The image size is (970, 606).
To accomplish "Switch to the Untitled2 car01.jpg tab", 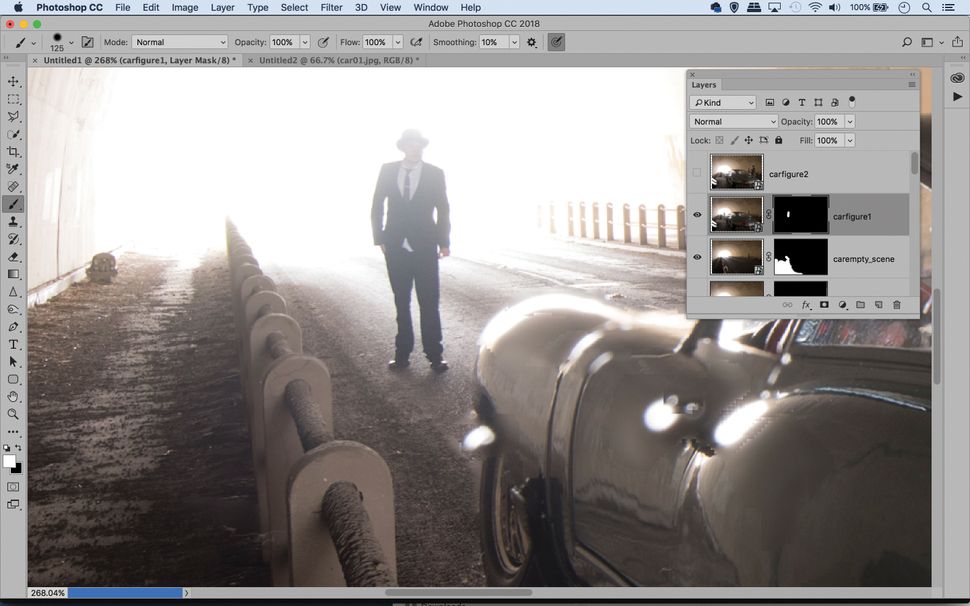I will [335, 60].
